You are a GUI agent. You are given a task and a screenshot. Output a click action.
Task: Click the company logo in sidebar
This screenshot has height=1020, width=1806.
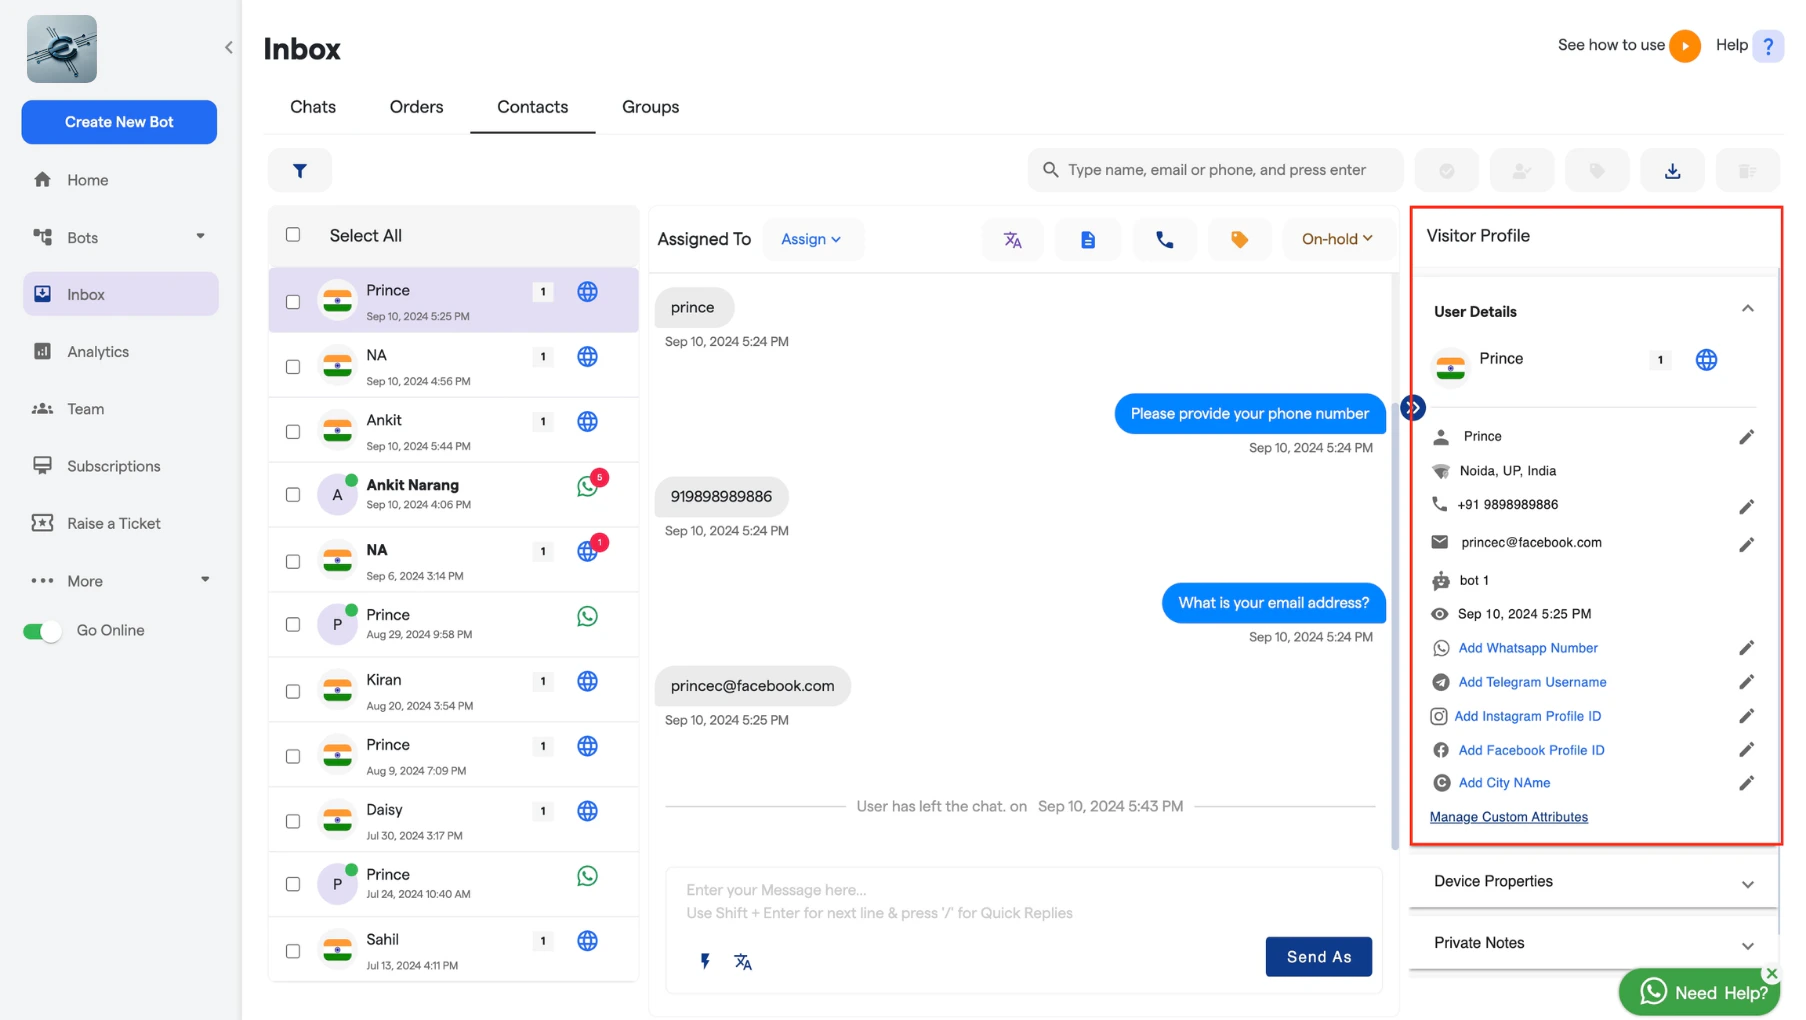(62, 49)
